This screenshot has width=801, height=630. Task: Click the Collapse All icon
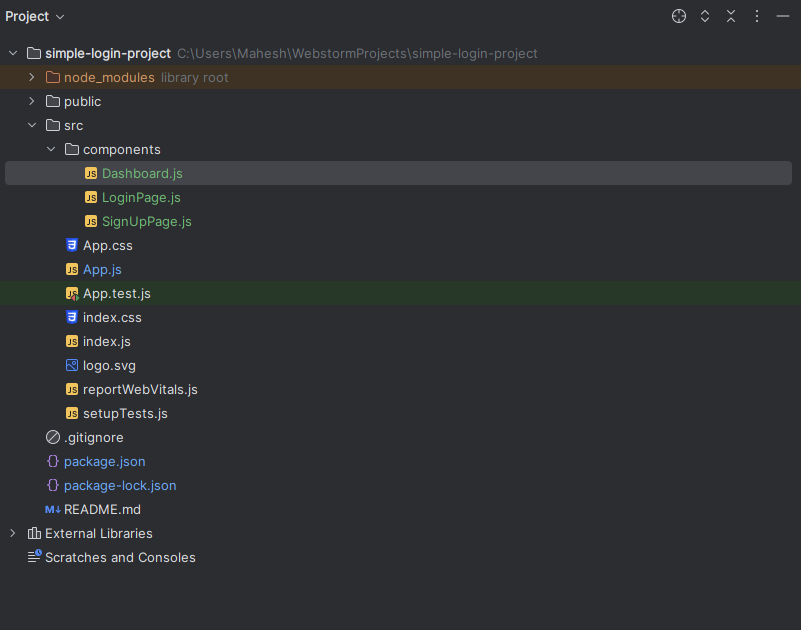point(731,16)
